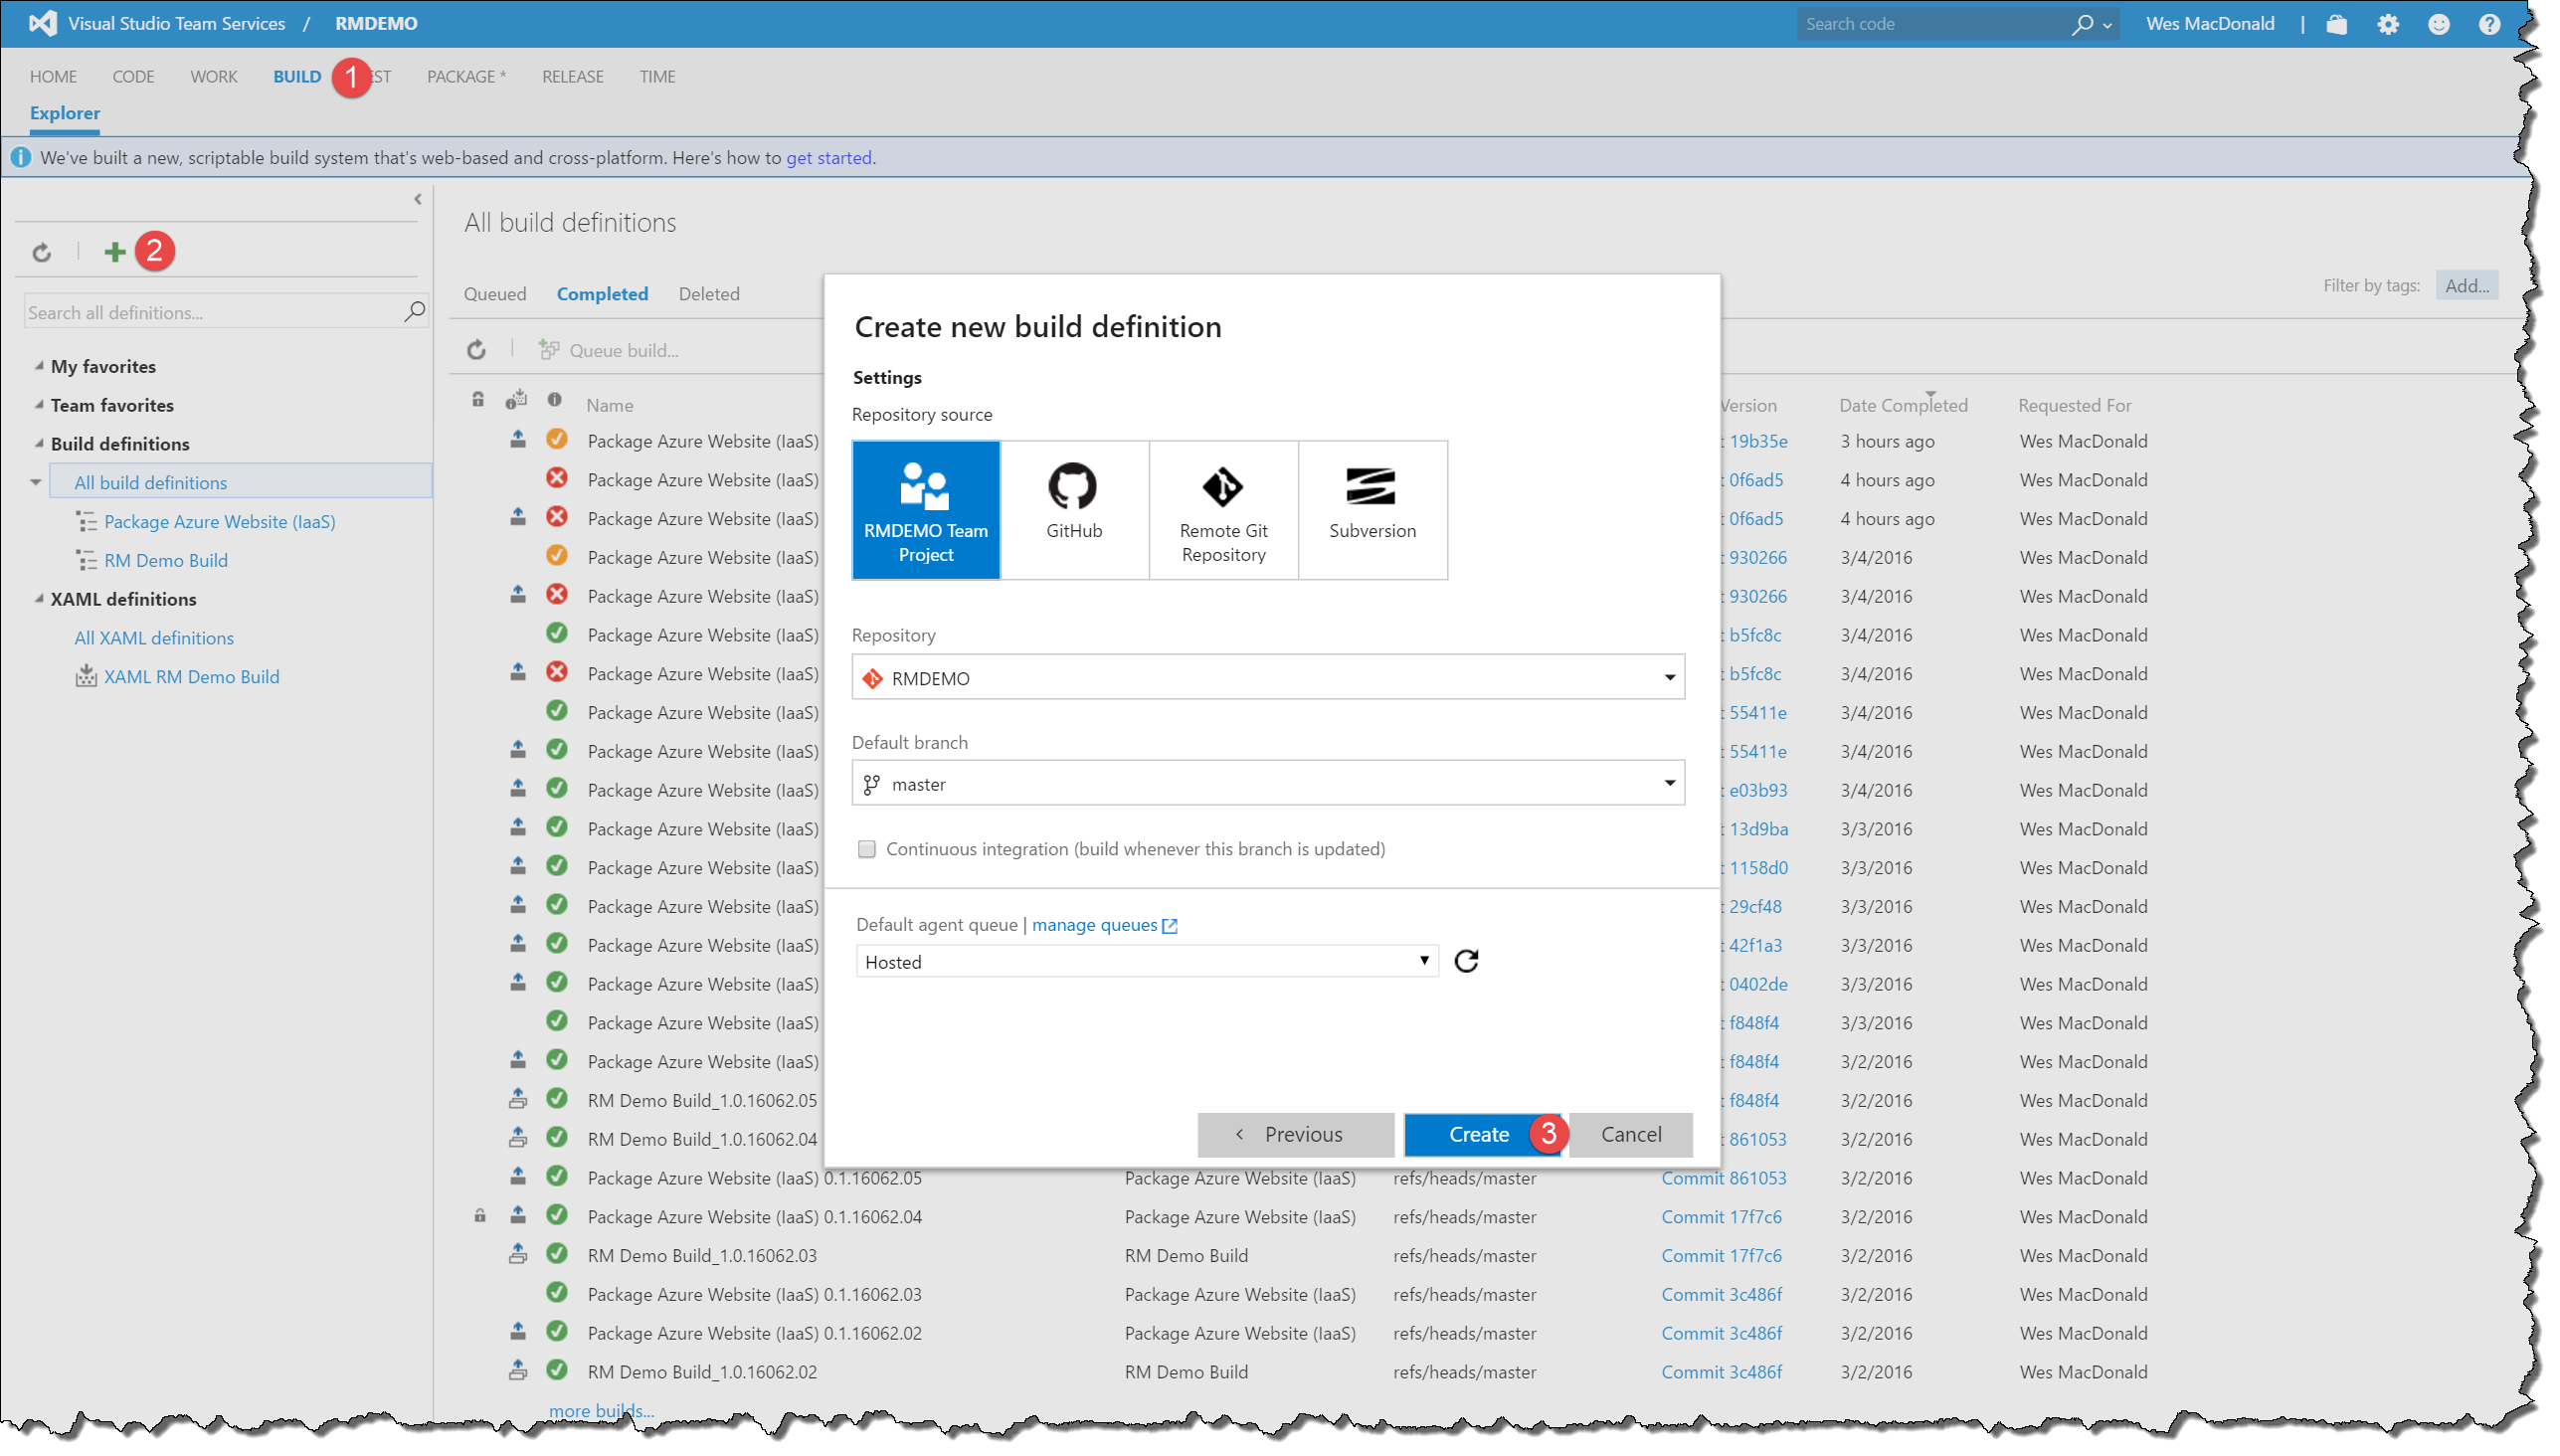Image resolution: width=2560 pixels, height=1456 pixels.
Task: Click the Search all definitions field
Action: (212, 313)
